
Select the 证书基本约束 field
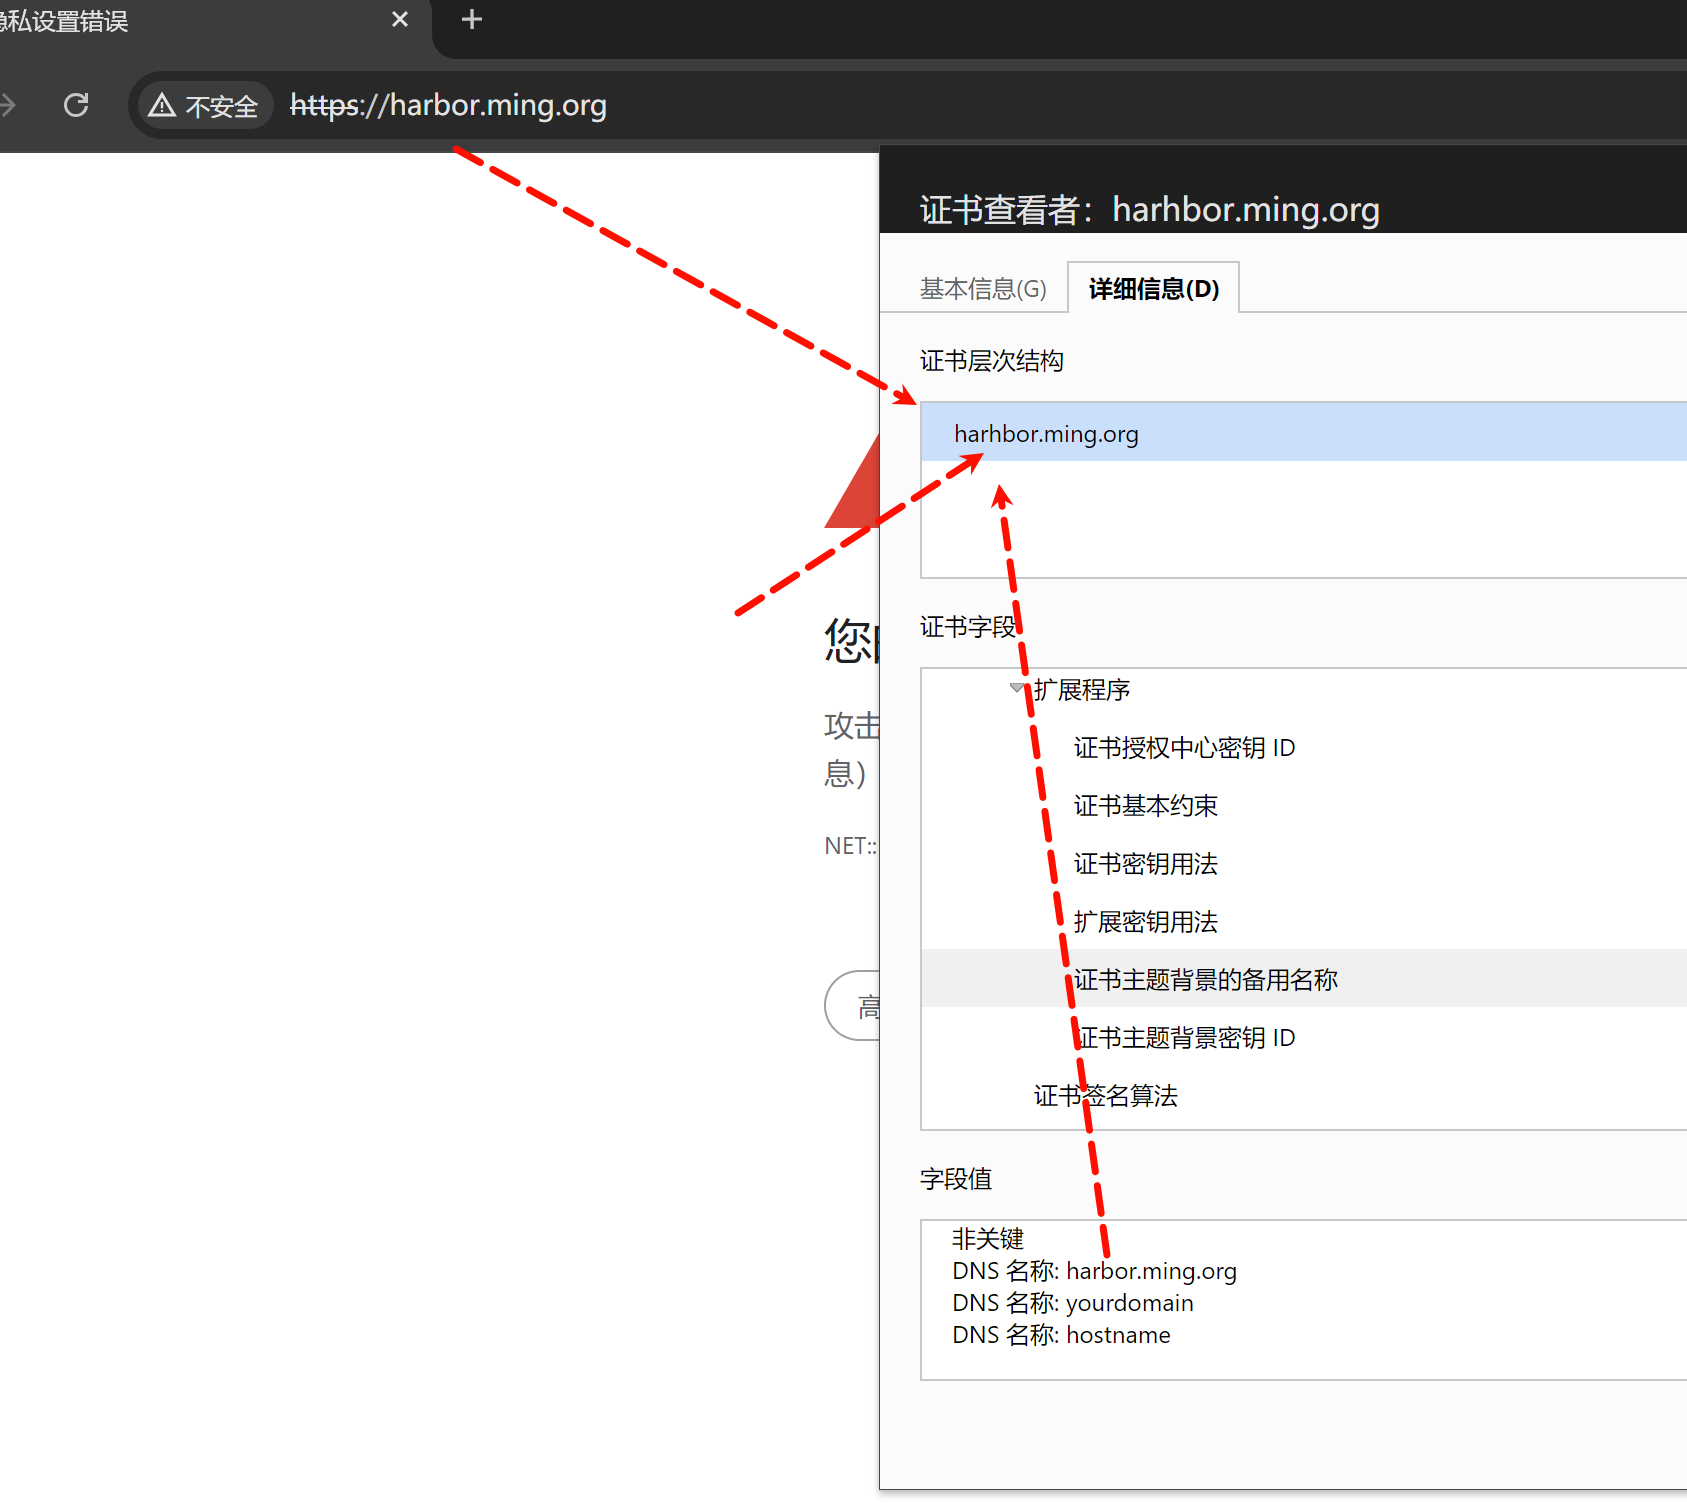pos(1145,806)
